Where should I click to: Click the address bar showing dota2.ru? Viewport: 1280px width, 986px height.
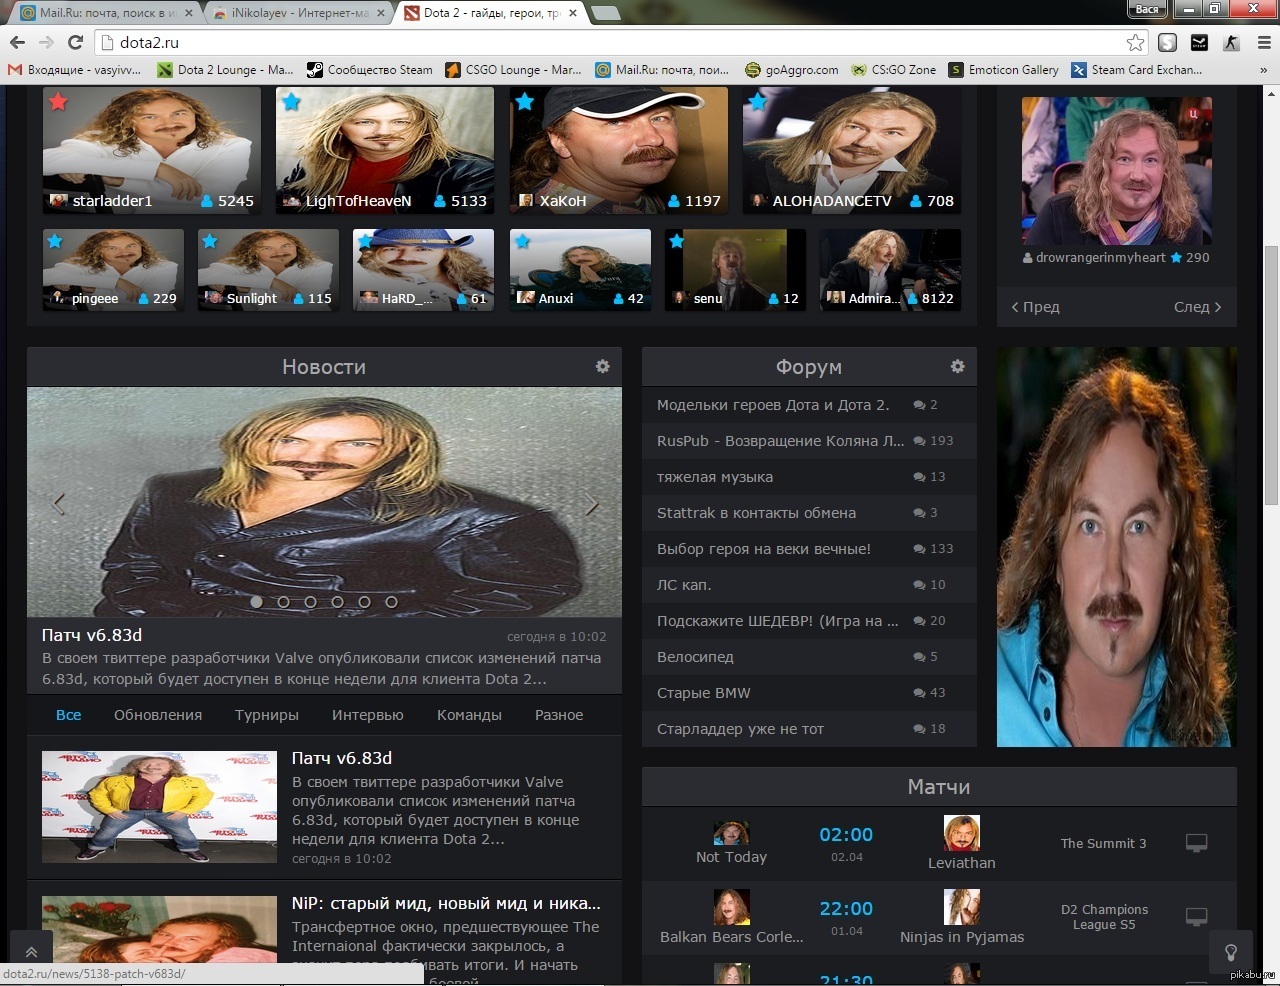(620, 42)
